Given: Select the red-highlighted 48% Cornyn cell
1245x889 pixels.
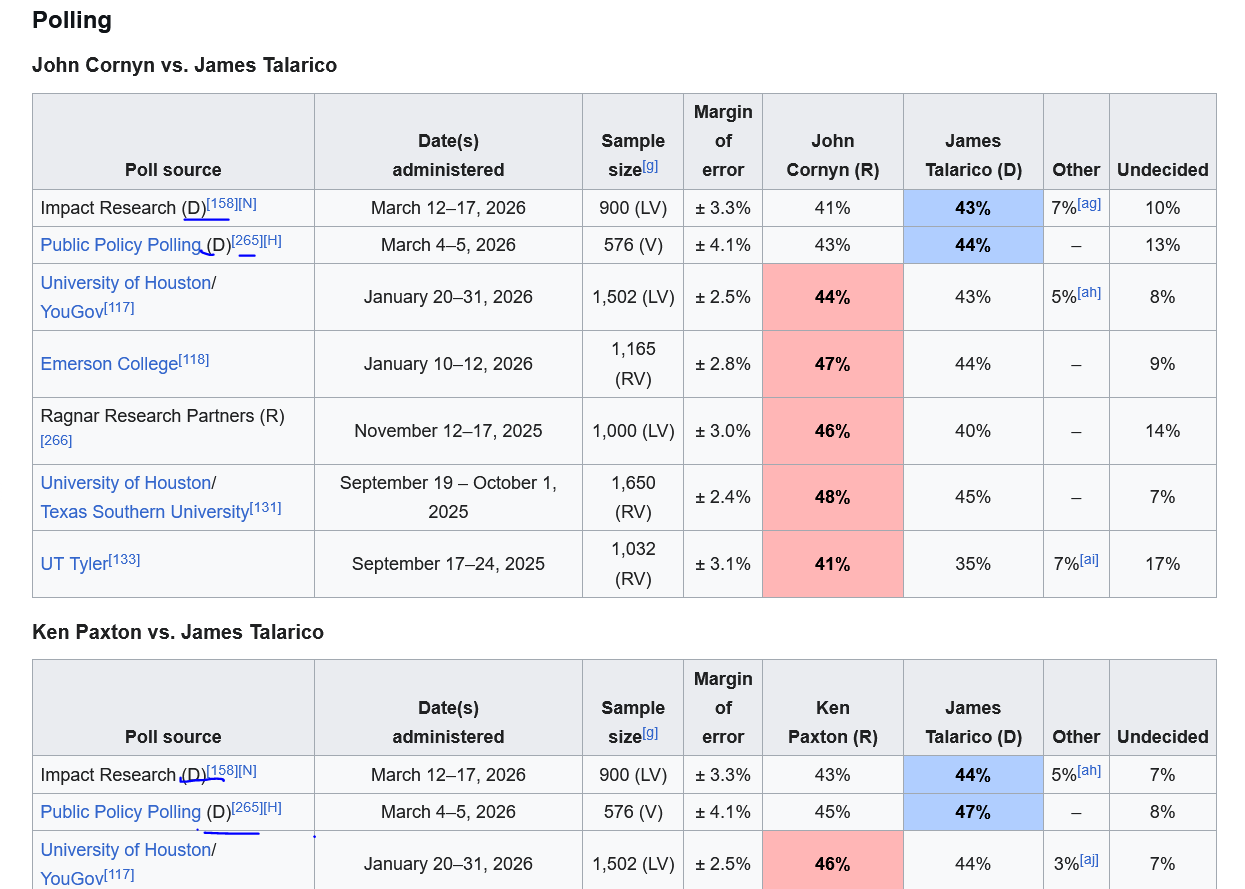Looking at the screenshot, I should click(x=833, y=497).
